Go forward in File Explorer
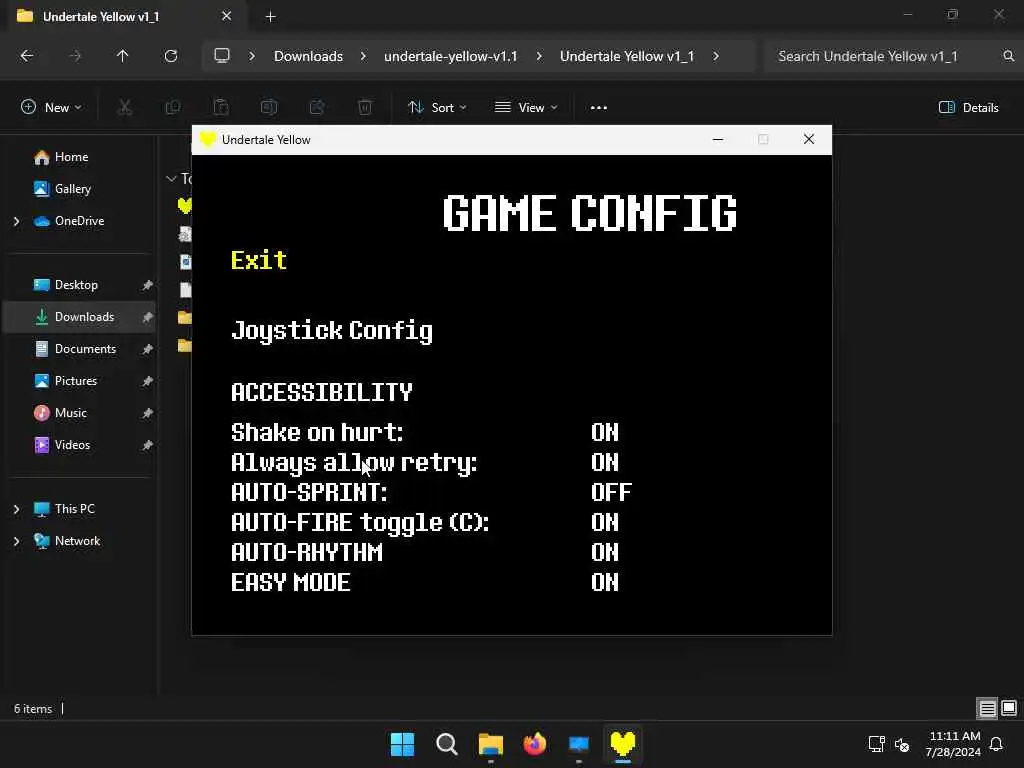The height and width of the screenshot is (768, 1024). coord(75,56)
